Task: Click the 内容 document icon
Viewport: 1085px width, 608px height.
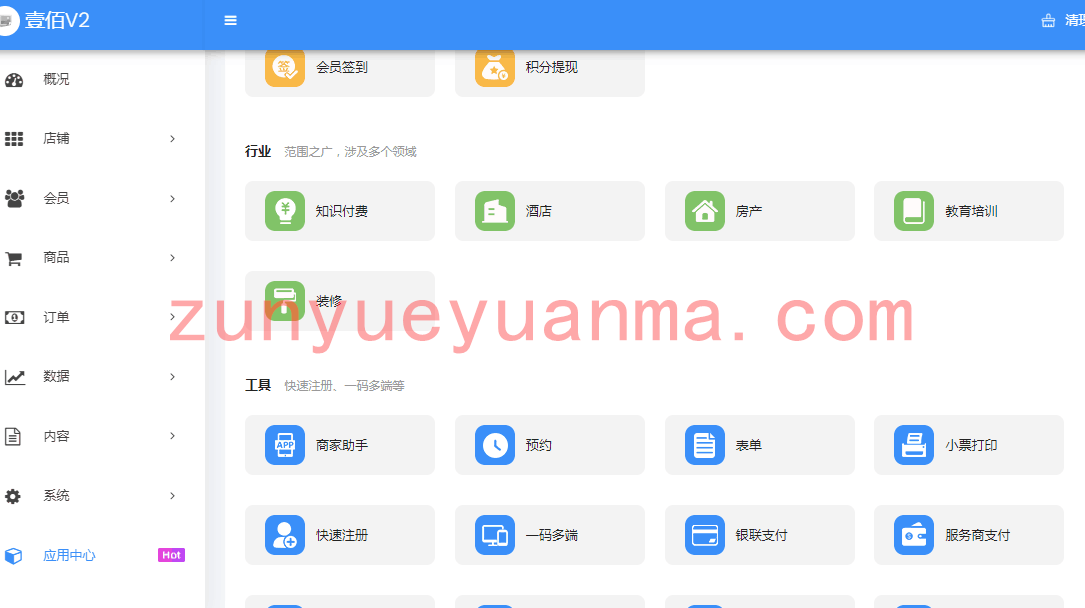Action: (x=13, y=436)
